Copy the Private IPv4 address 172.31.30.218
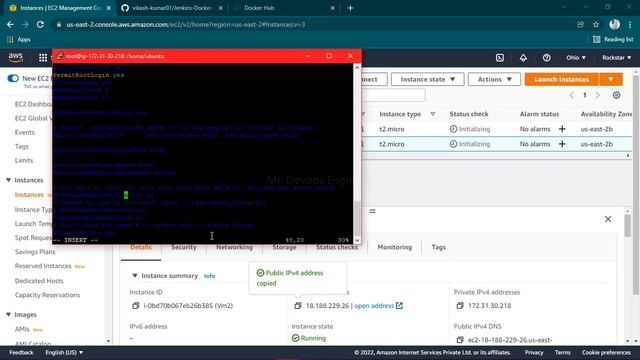640x360 pixels. 460,306
